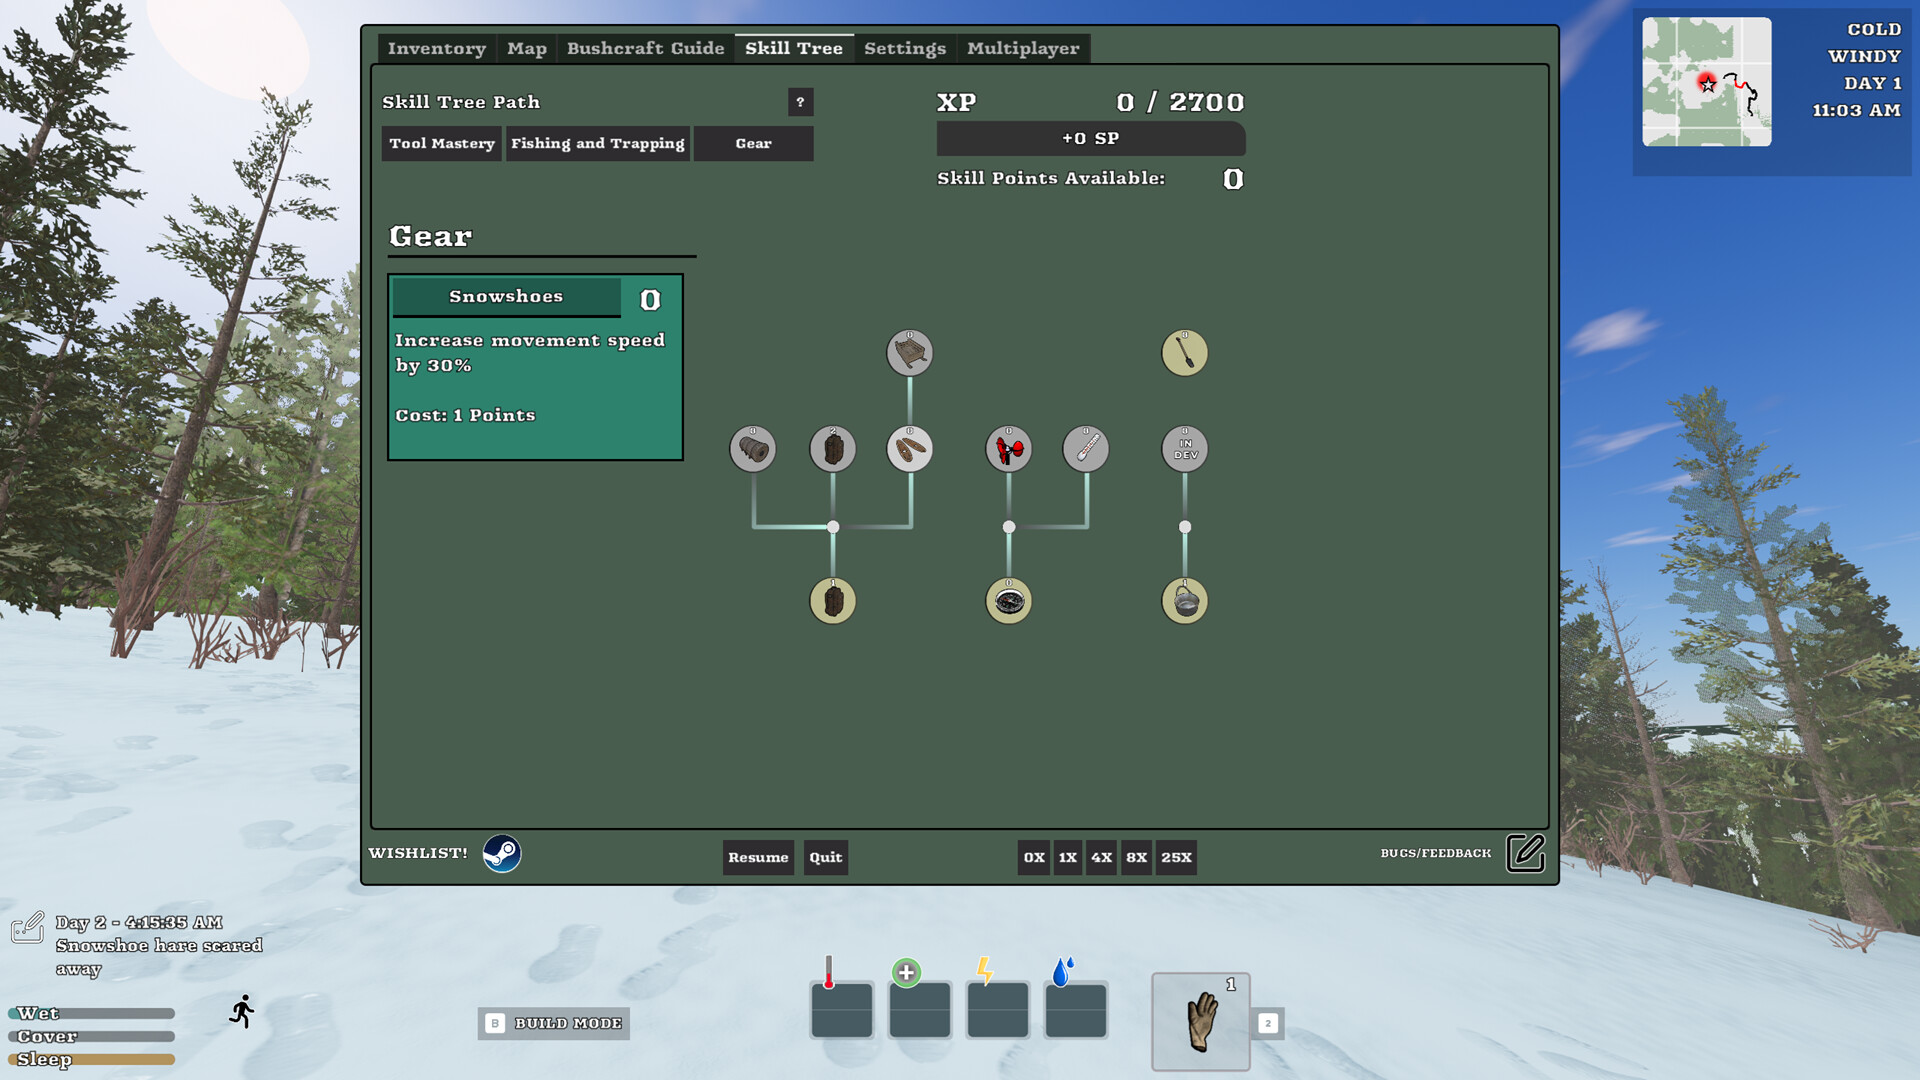Set time speed to 1X
Screen dimensions: 1920x1080
tap(1068, 857)
